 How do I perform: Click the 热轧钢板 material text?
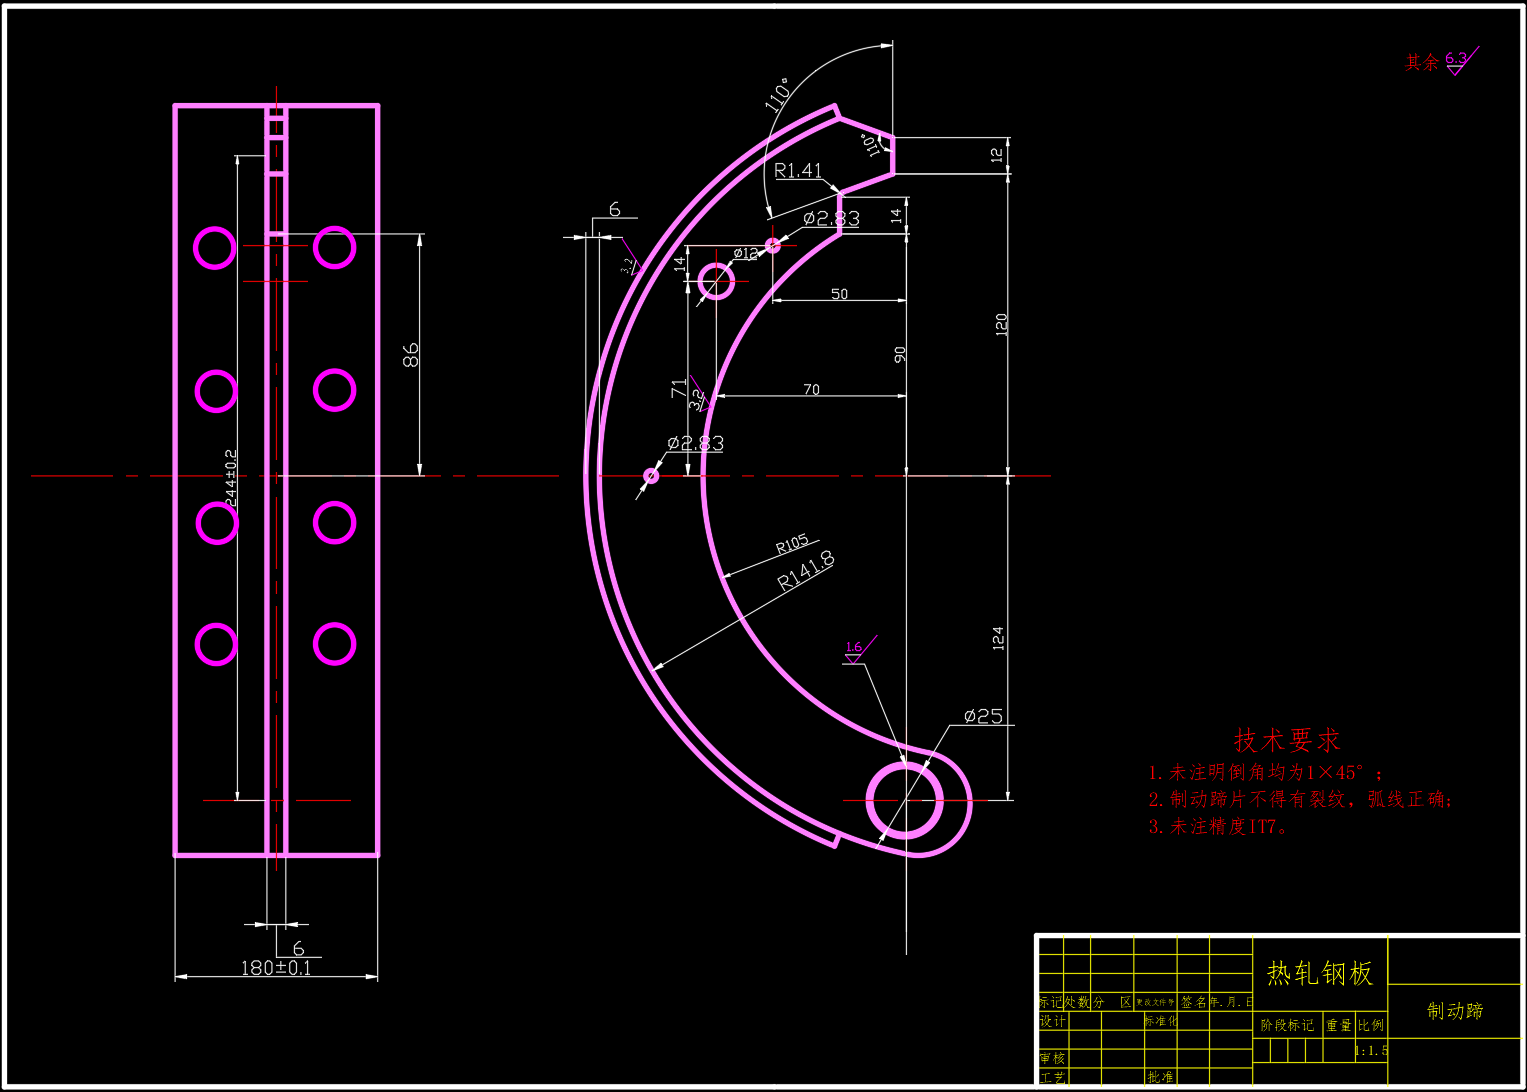point(1320,973)
